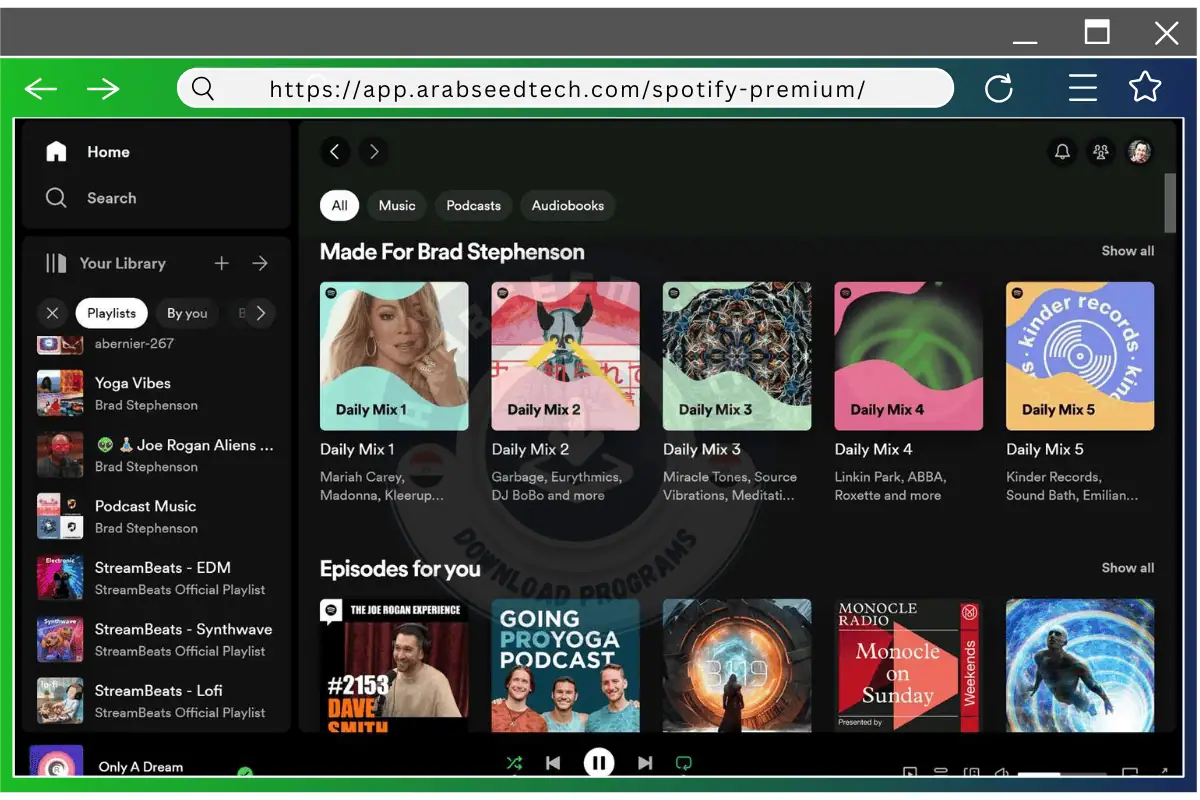Click Show all for Made For Brad Stephenson
The height and width of the screenshot is (800, 1200).
click(1127, 251)
